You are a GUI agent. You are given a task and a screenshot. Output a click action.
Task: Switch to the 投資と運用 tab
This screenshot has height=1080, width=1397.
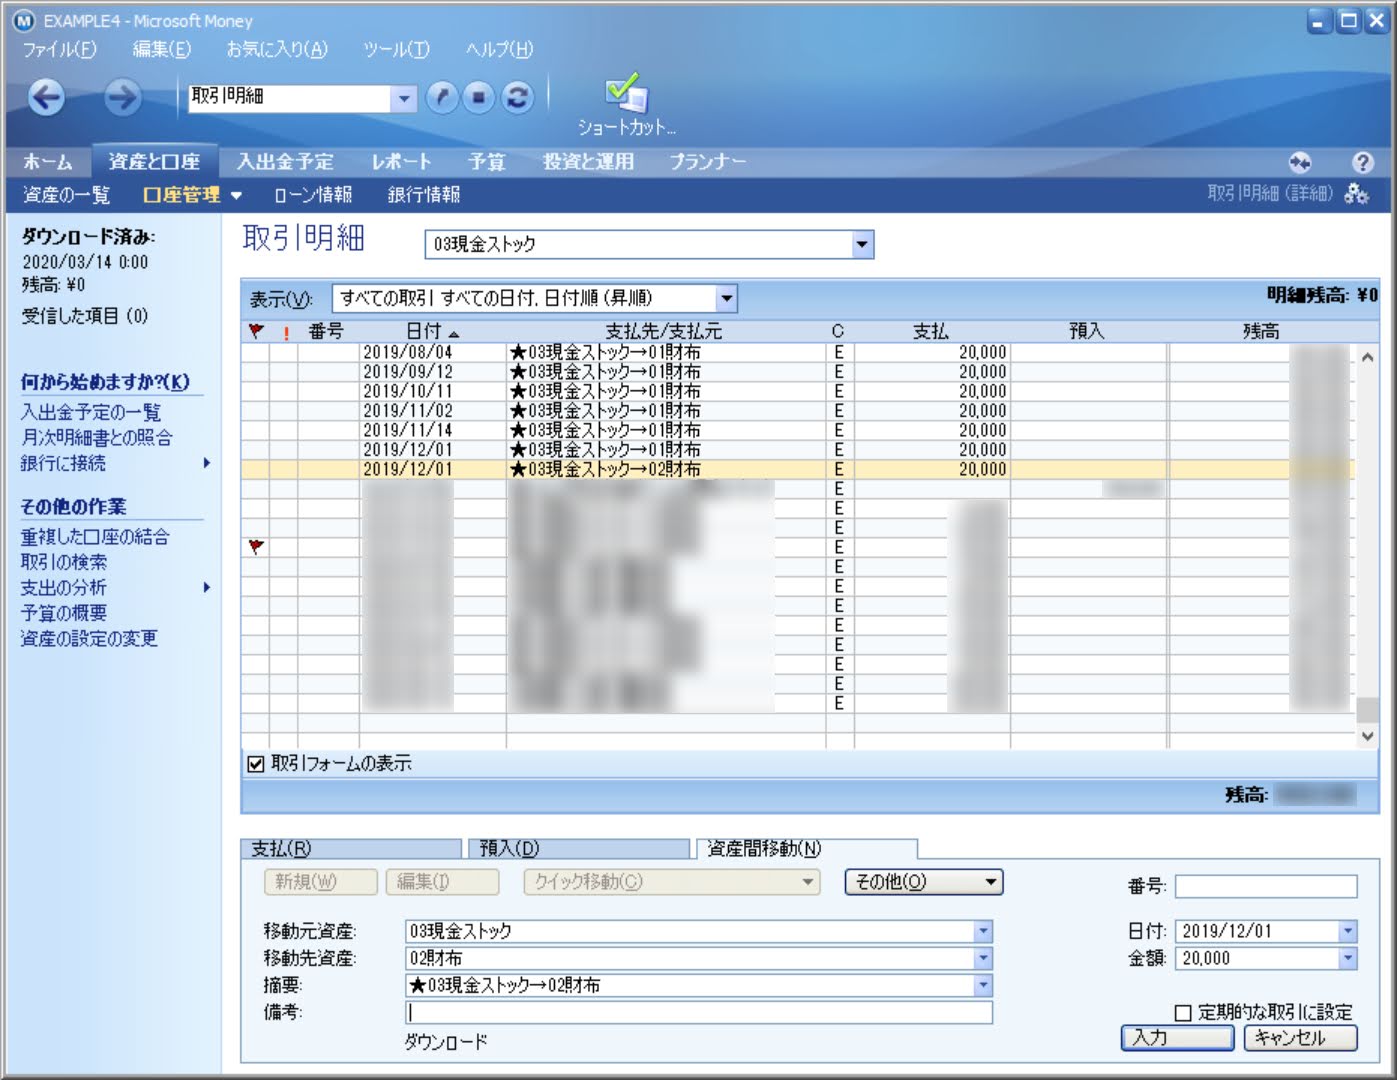tap(588, 162)
